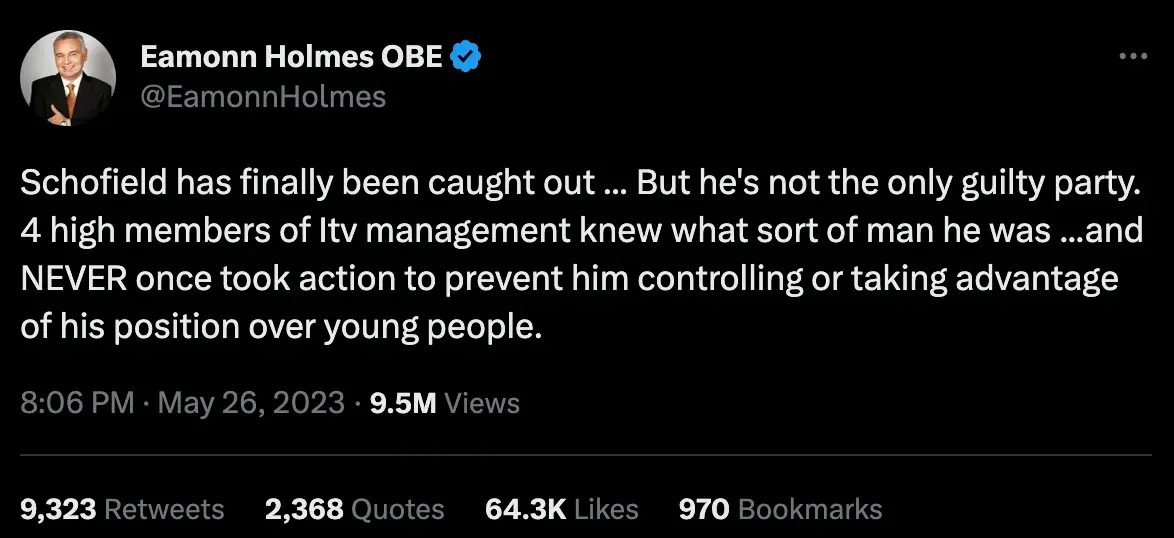Open the Eamonn Holmes OBE display name
This screenshot has height=538, width=1174.
point(291,57)
